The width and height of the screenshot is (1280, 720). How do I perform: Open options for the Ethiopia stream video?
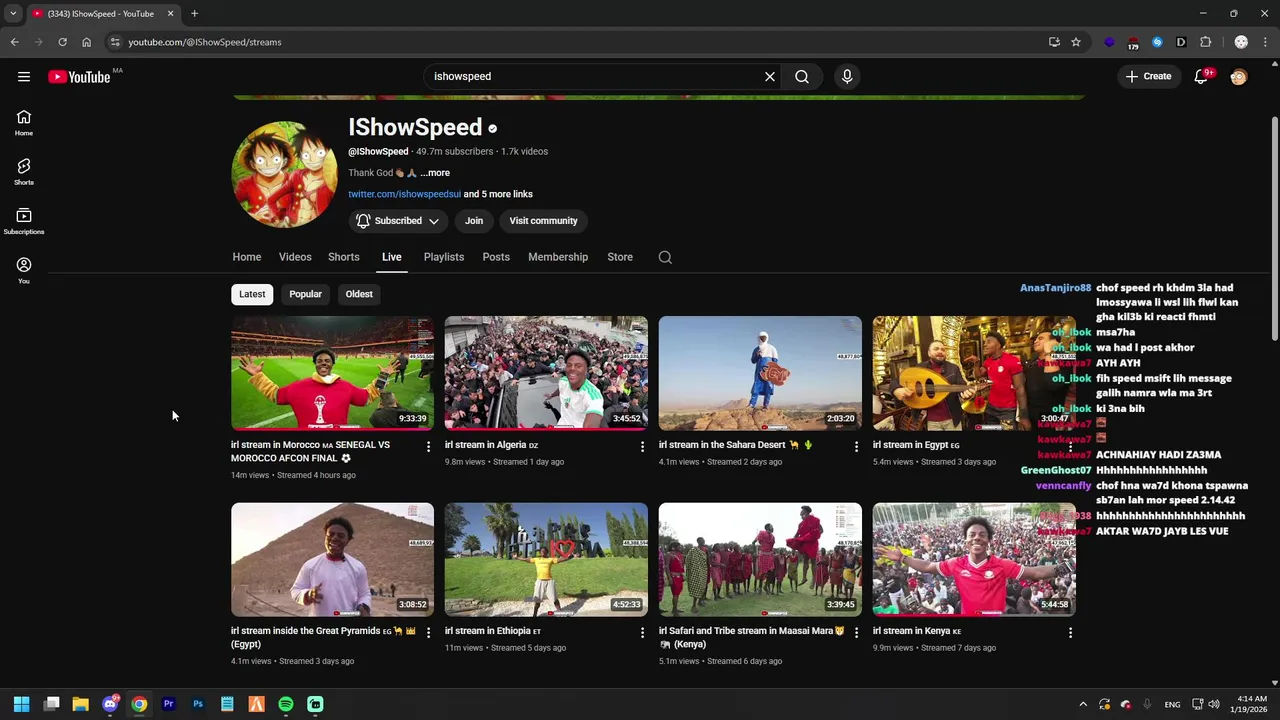pyautogui.click(x=642, y=632)
